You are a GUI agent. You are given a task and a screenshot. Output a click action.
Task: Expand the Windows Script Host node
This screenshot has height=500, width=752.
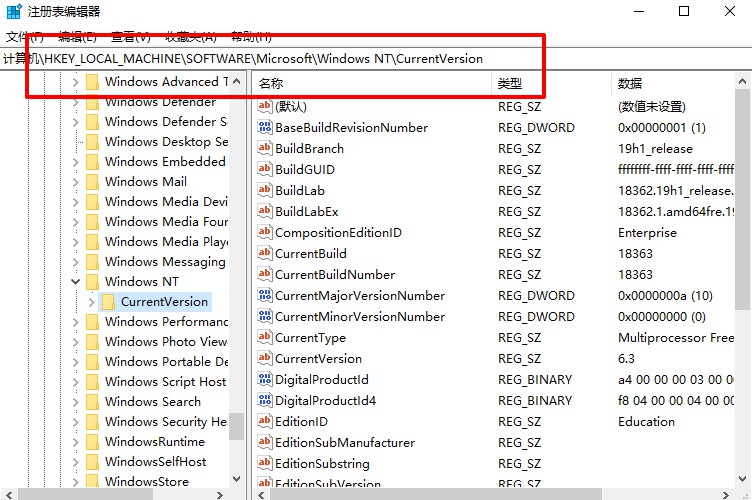[75, 382]
